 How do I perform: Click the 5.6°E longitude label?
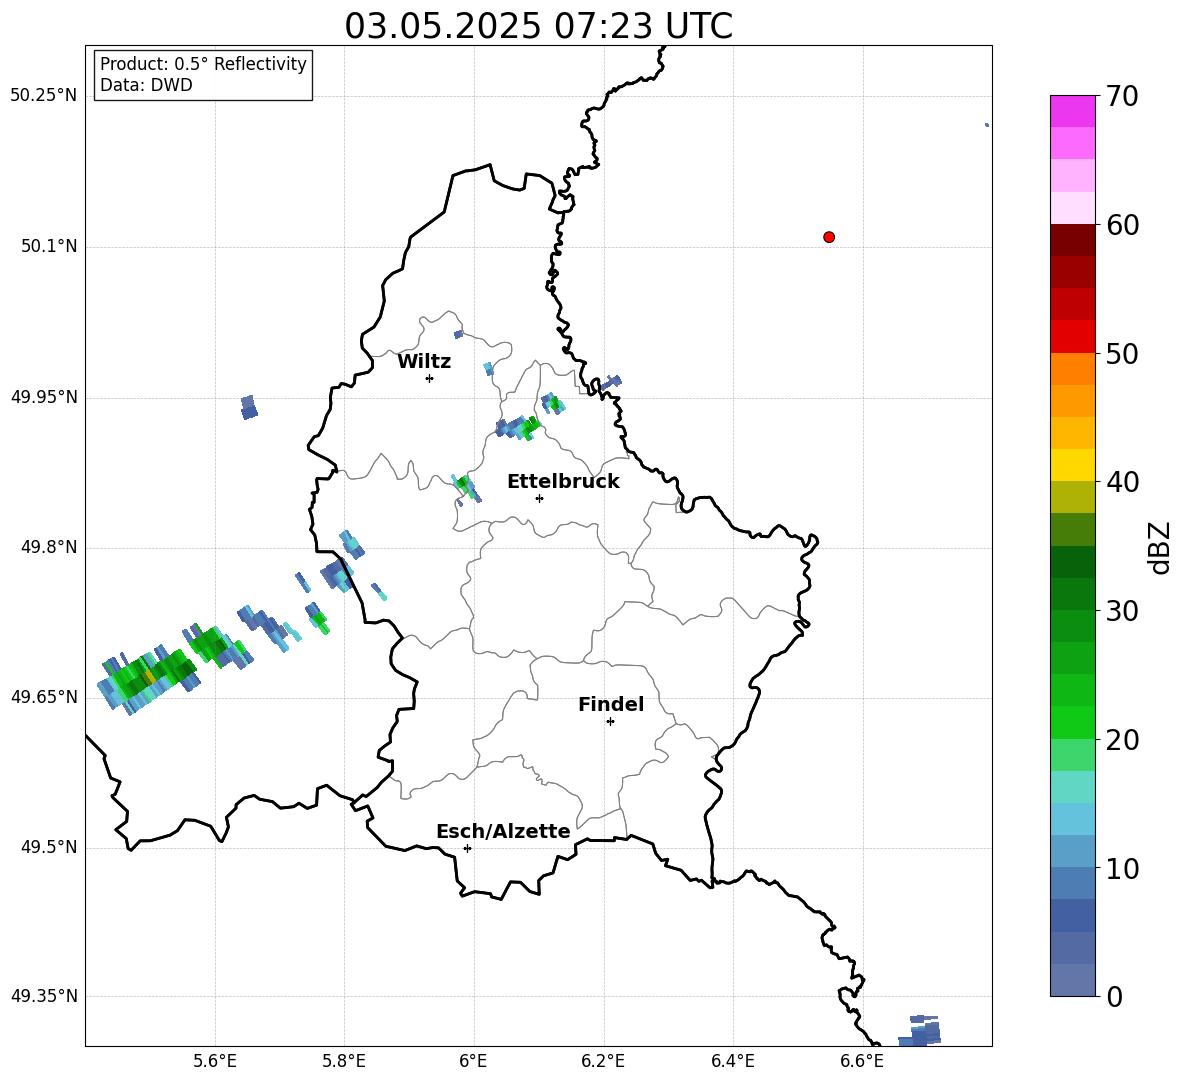click(215, 1061)
